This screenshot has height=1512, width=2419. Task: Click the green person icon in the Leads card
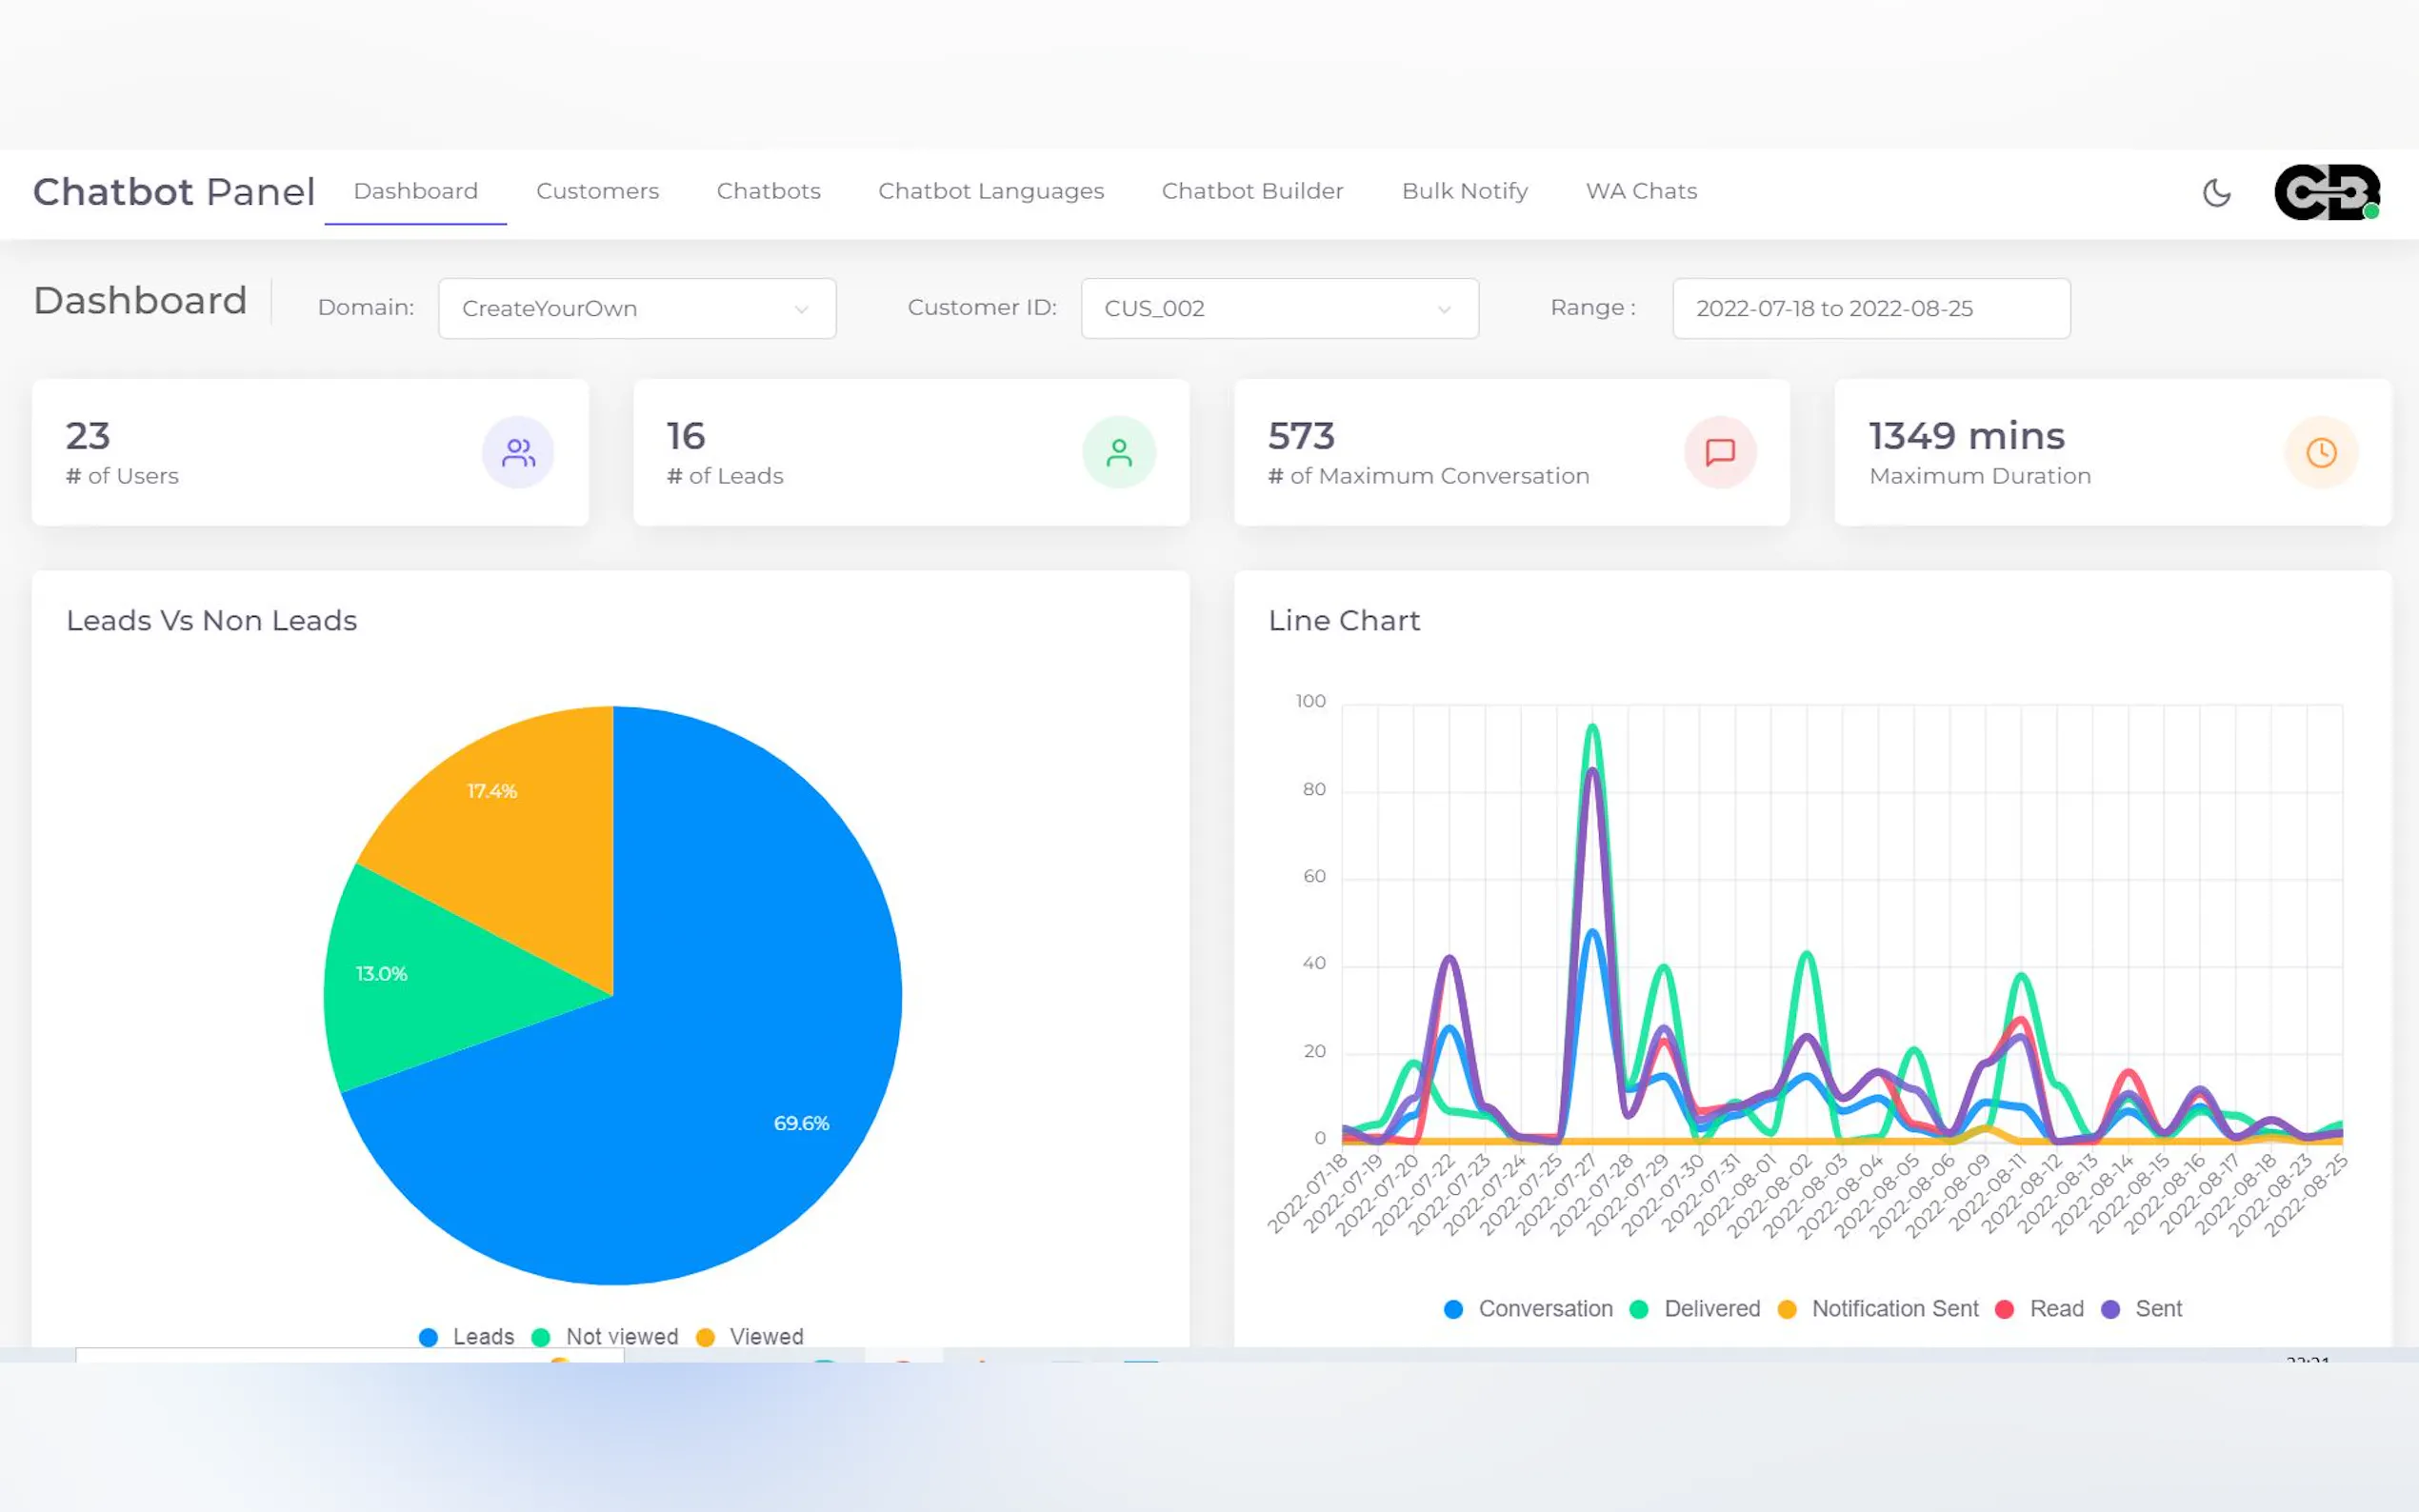(1119, 453)
